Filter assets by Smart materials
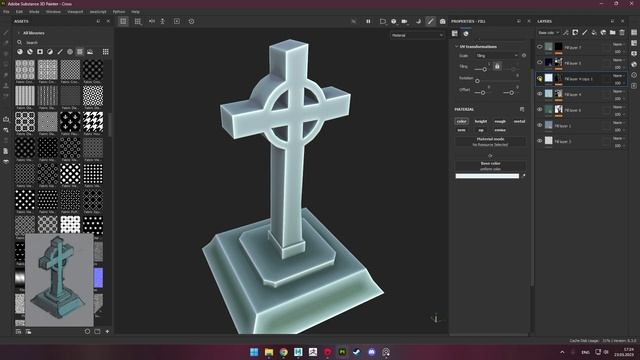The width and height of the screenshot is (640, 360). click(x=30, y=52)
